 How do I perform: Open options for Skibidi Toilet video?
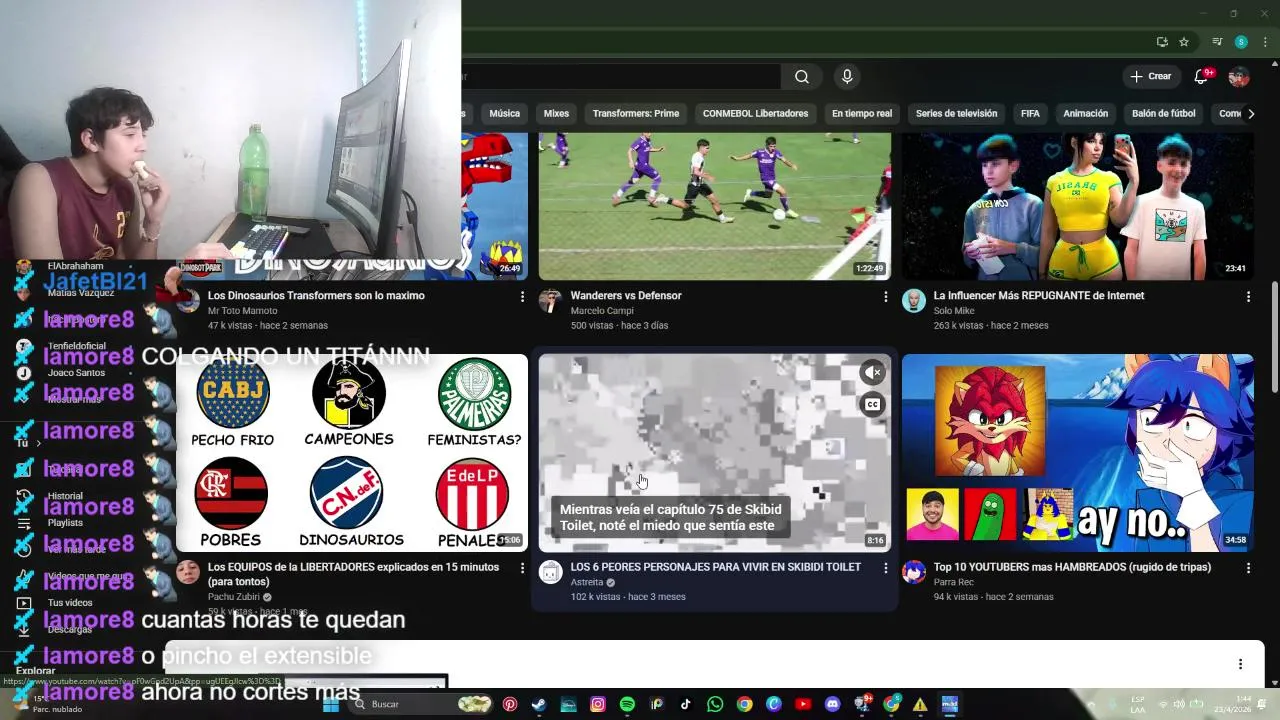click(x=885, y=568)
